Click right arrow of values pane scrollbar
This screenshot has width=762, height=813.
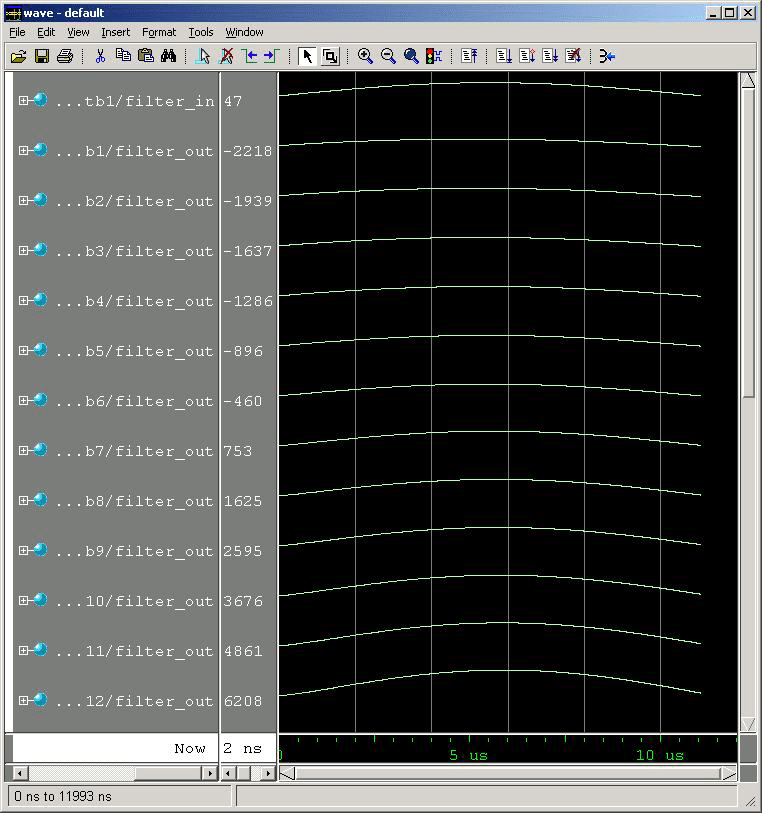pos(267,774)
